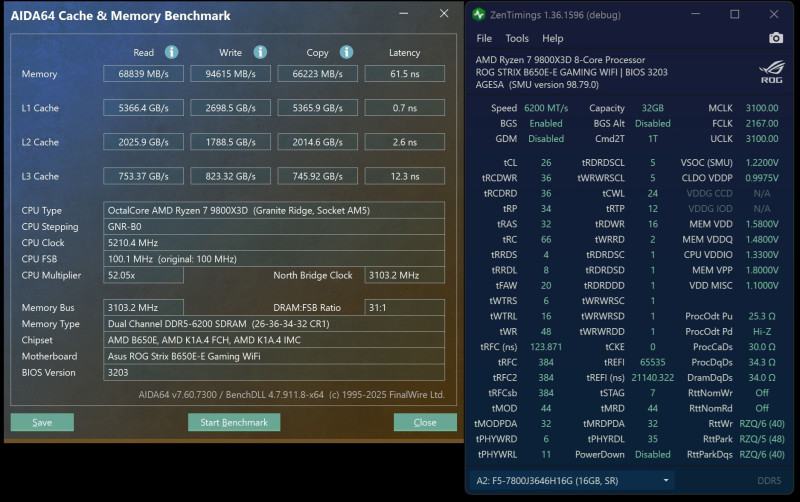Viewport: 800px width, 502px height.
Task: Click the tCL value 26
Action: [x=546, y=163]
